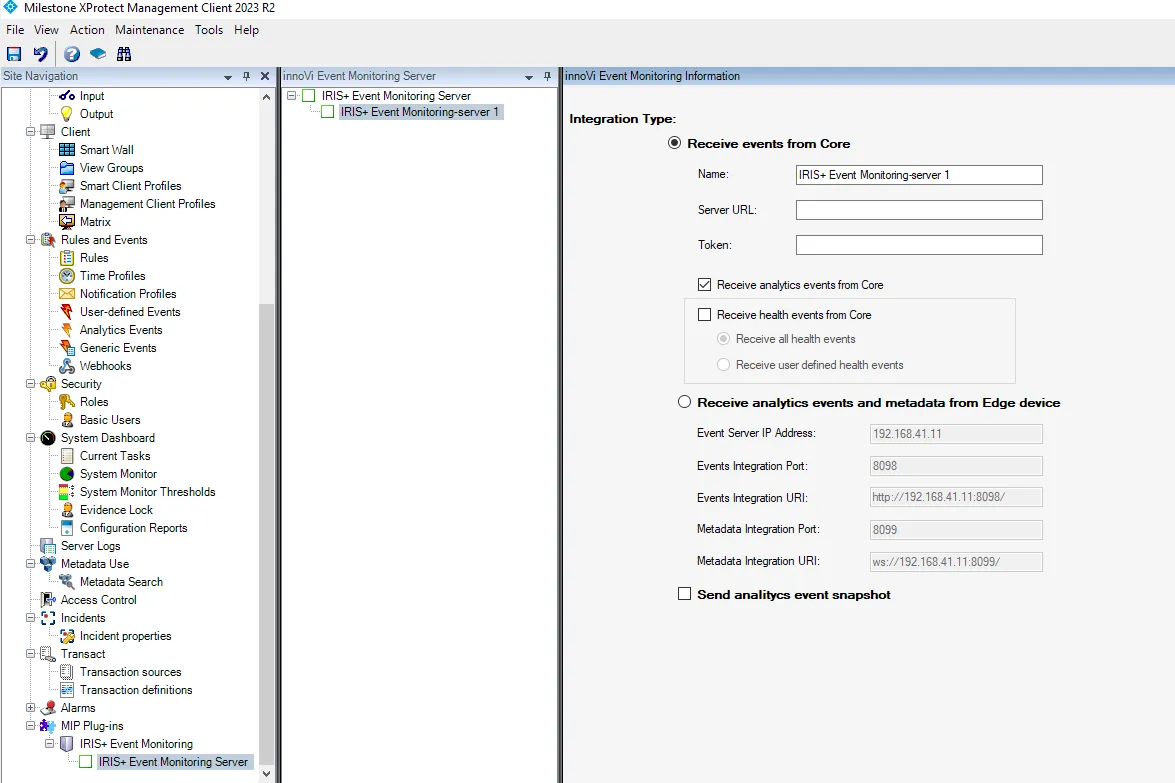1175x783 pixels.
Task: Click the Incident properties icon
Action: tap(67, 636)
